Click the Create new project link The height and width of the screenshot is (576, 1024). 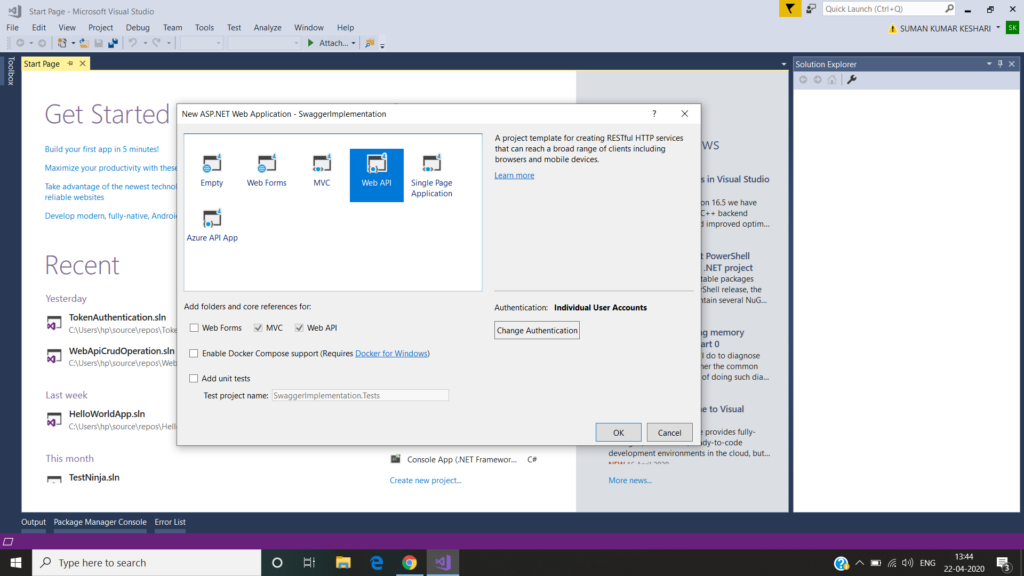pos(425,480)
